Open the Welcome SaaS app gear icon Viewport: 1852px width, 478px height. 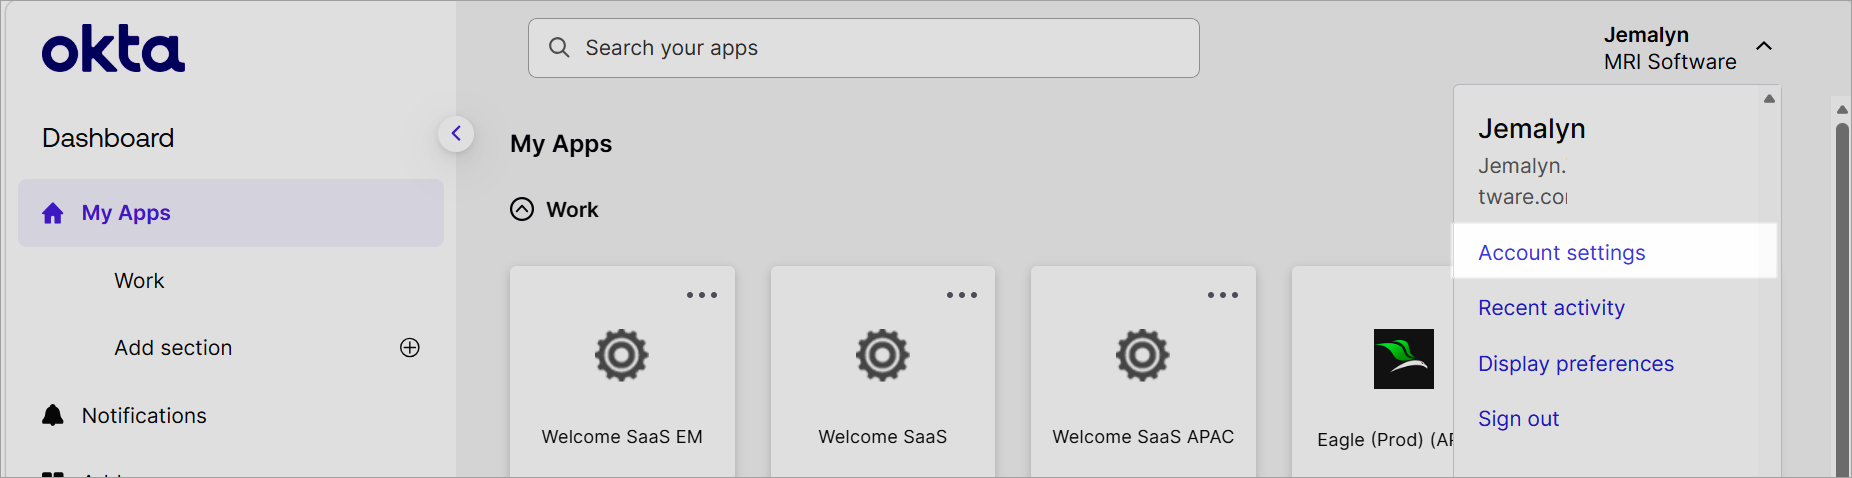(x=882, y=355)
